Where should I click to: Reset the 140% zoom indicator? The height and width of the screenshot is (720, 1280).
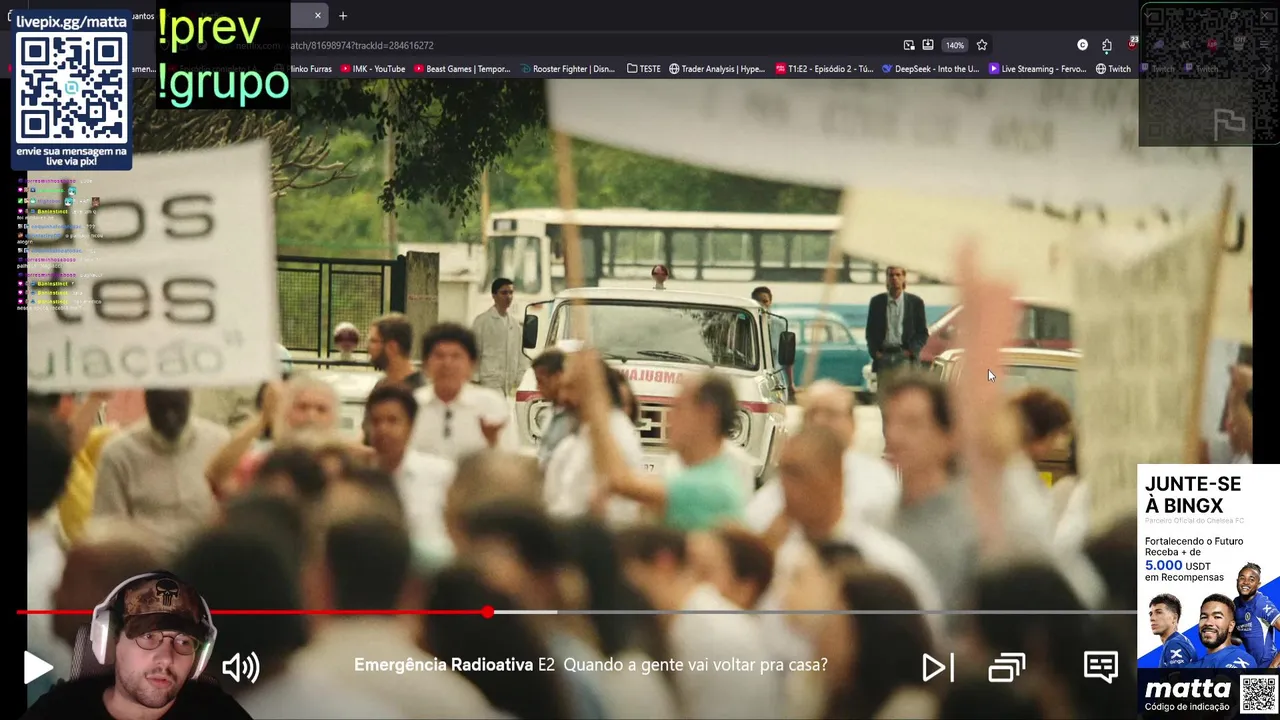point(955,45)
